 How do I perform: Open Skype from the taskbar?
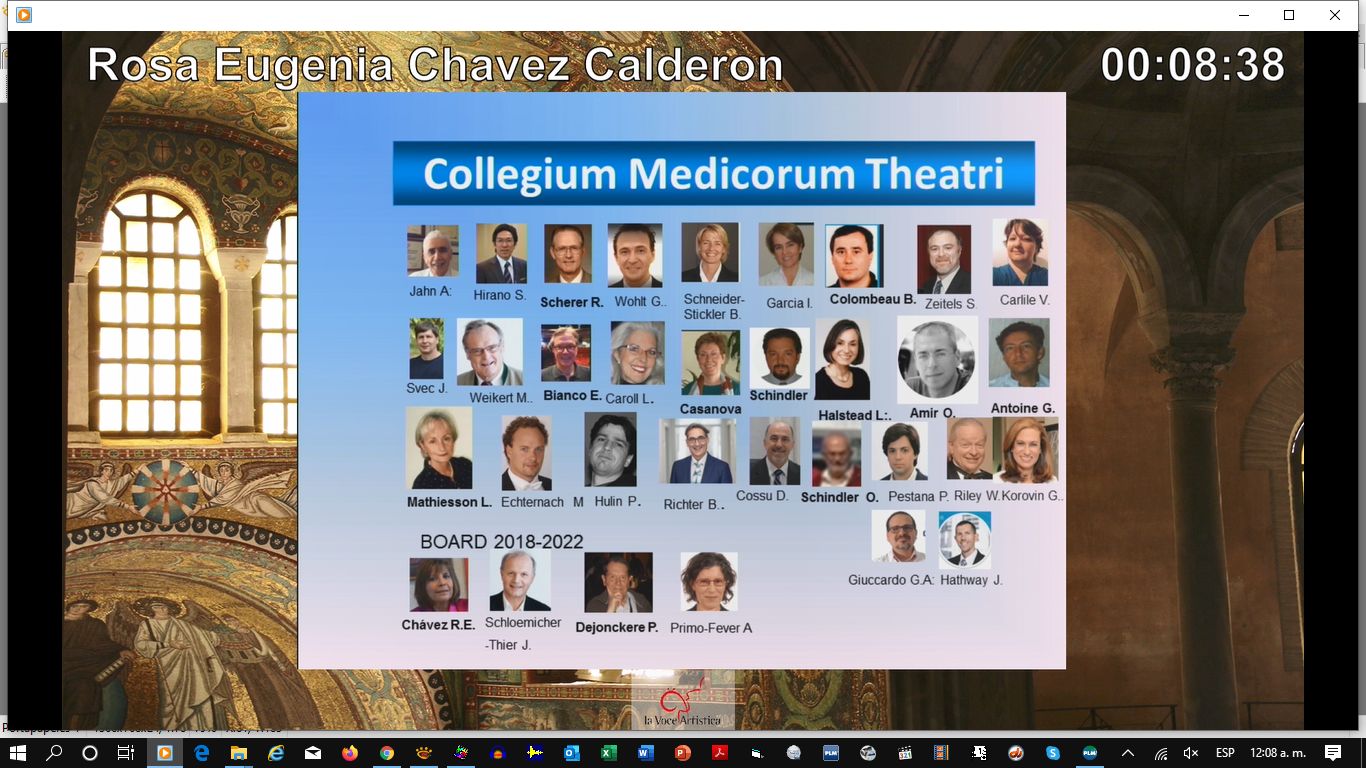(x=1052, y=753)
